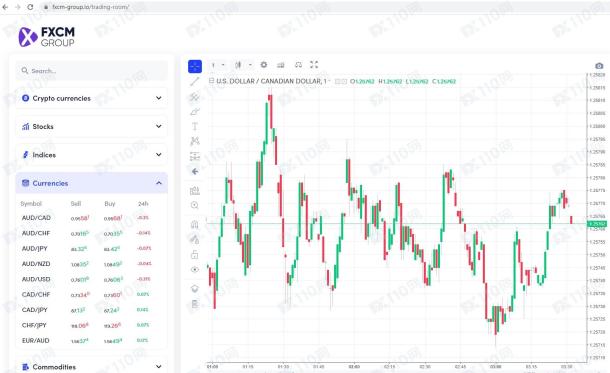This screenshot has width=610, height=373.
Task: Collapse the chart legend toggle beside U.S. DOLLAR
Action: [211, 81]
